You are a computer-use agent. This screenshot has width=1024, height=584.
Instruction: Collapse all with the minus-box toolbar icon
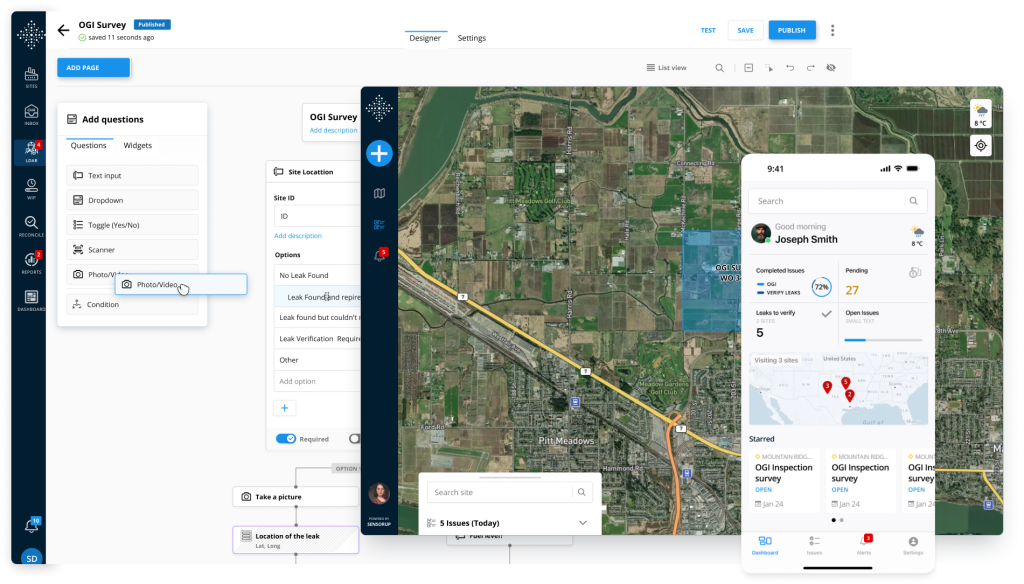click(748, 68)
